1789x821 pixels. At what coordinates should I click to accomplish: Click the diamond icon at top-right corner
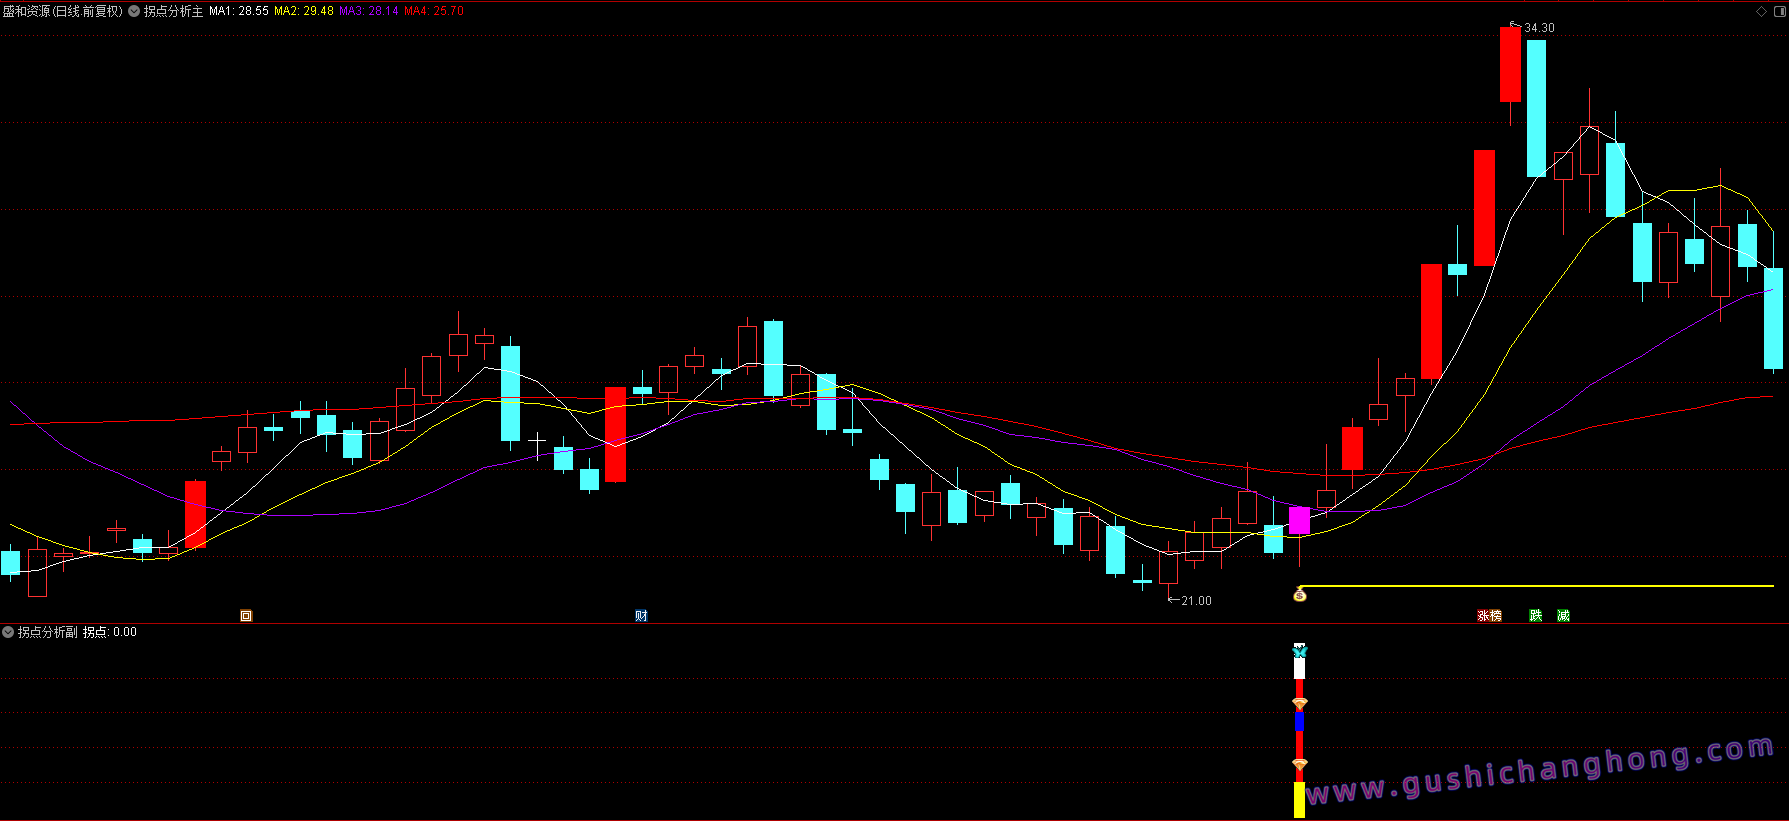click(1761, 11)
